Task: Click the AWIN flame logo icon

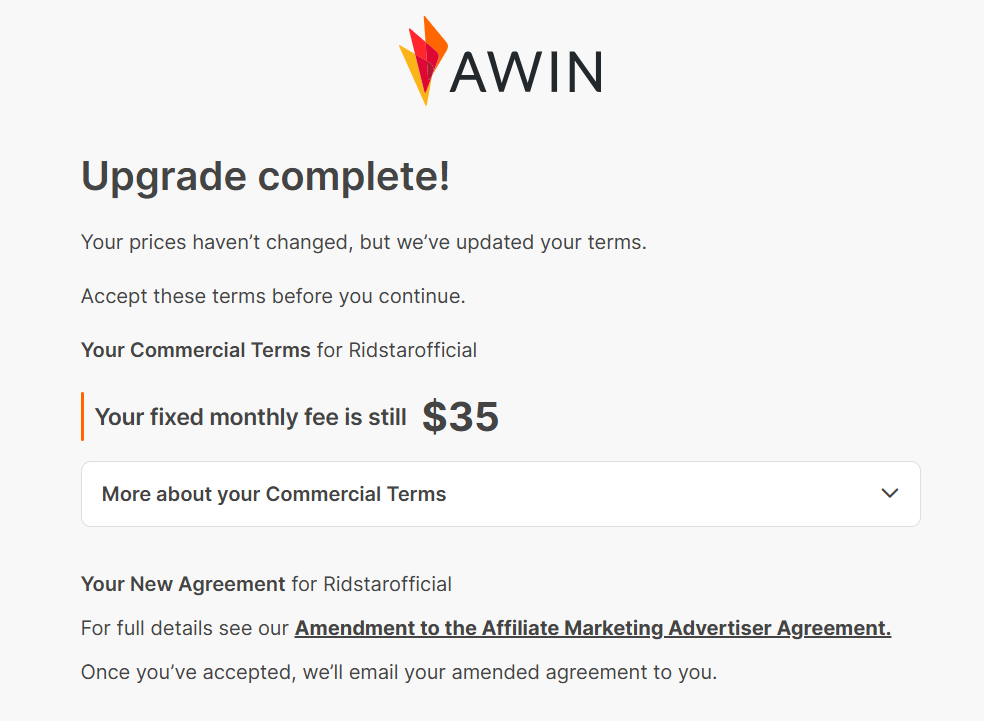Action: click(423, 60)
